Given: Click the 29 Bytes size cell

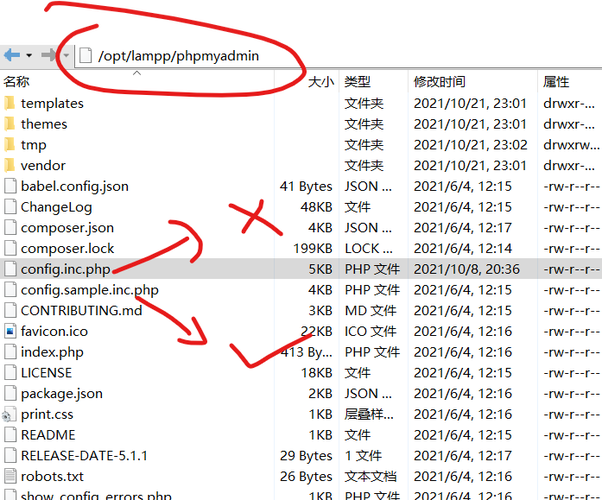Looking at the screenshot, I should point(306,456).
